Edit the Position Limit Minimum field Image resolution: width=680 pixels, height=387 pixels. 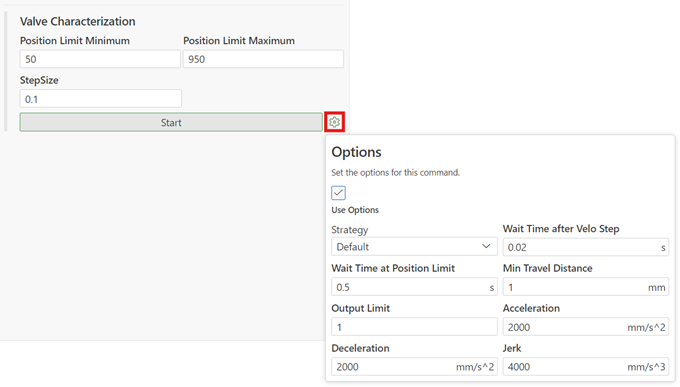pyautogui.click(x=100, y=59)
